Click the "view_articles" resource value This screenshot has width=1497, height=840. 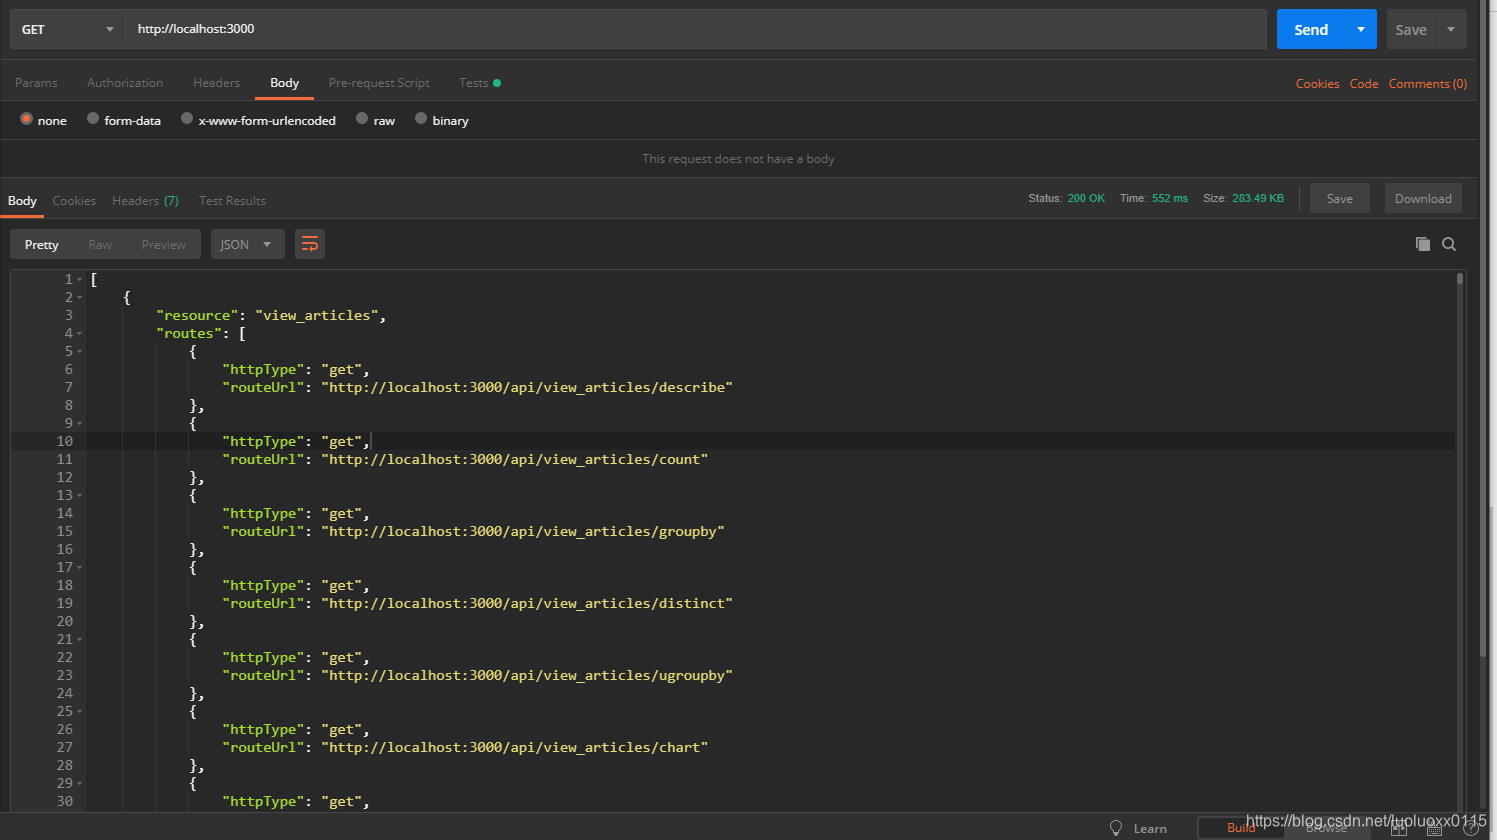(317, 316)
